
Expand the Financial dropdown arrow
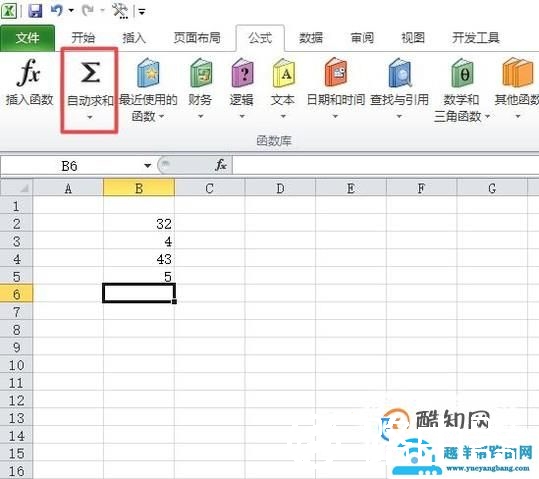(200, 116)
